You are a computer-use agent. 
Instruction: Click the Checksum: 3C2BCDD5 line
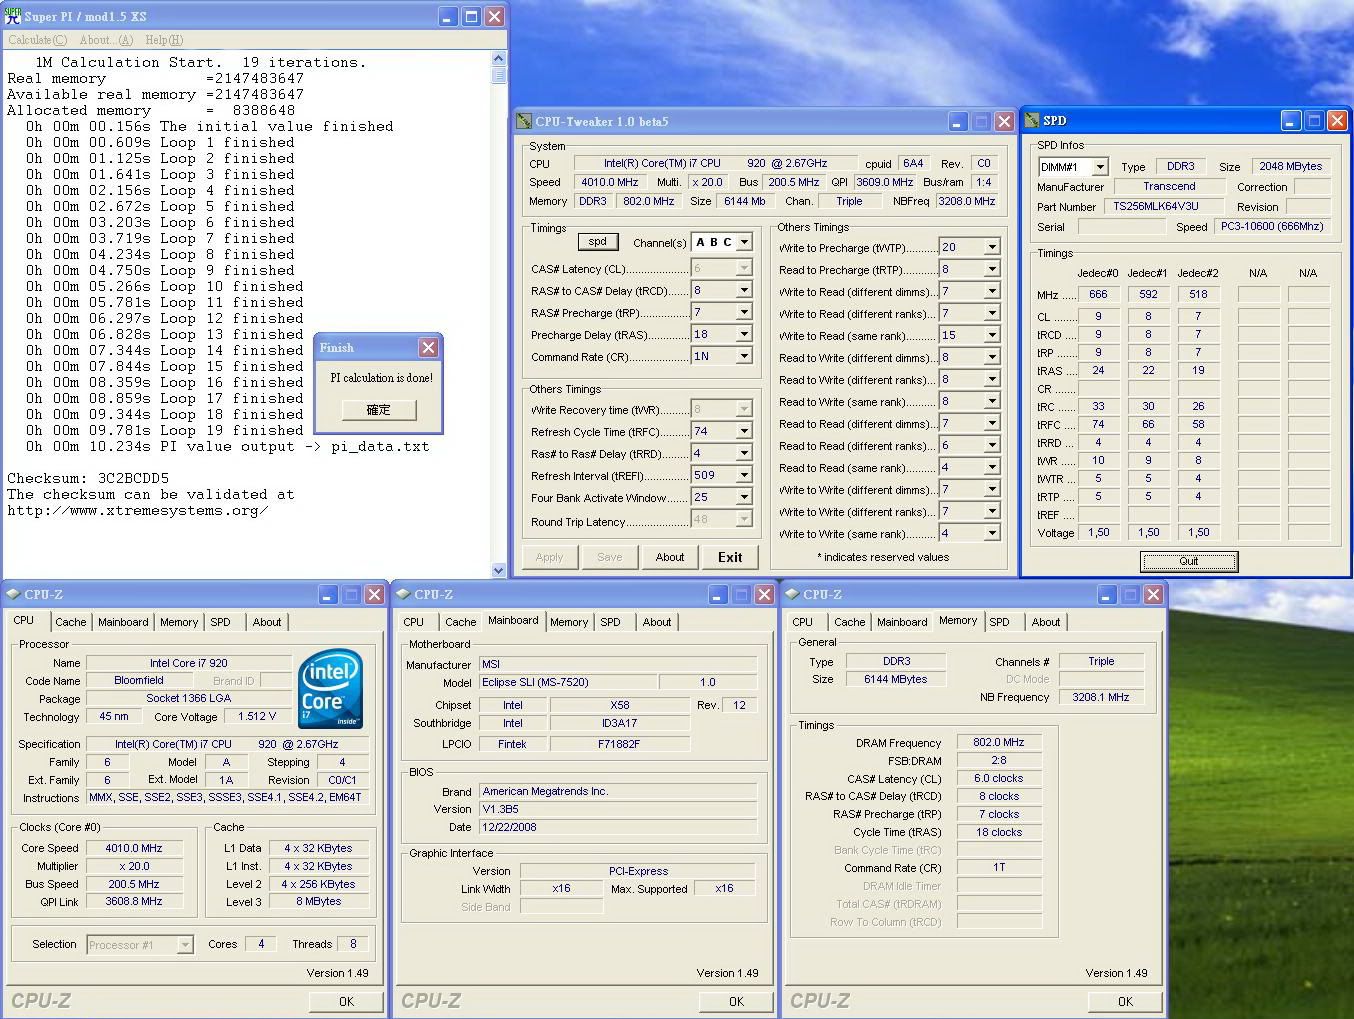point(88,478)
